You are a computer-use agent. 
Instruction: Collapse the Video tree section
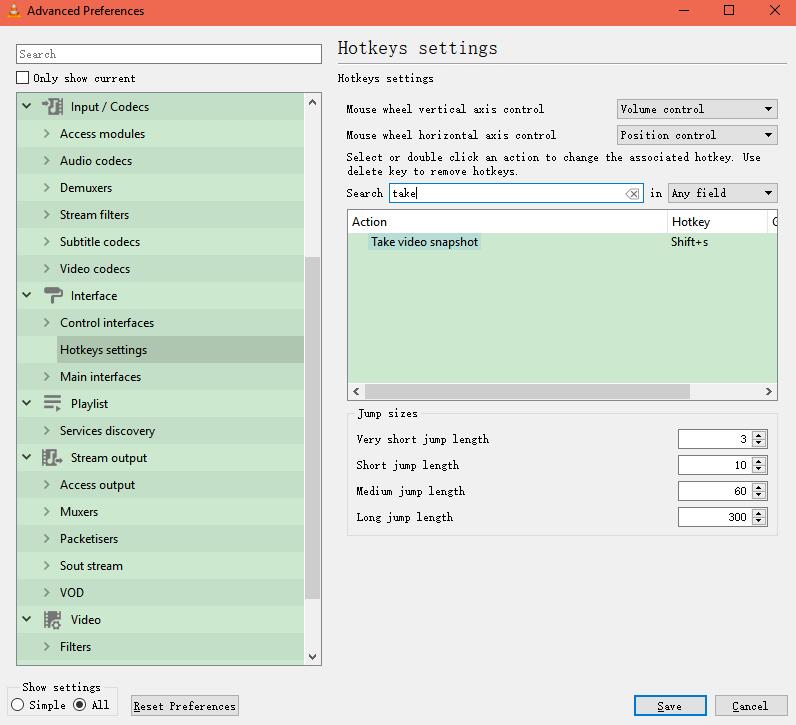[x=27, y=619]
